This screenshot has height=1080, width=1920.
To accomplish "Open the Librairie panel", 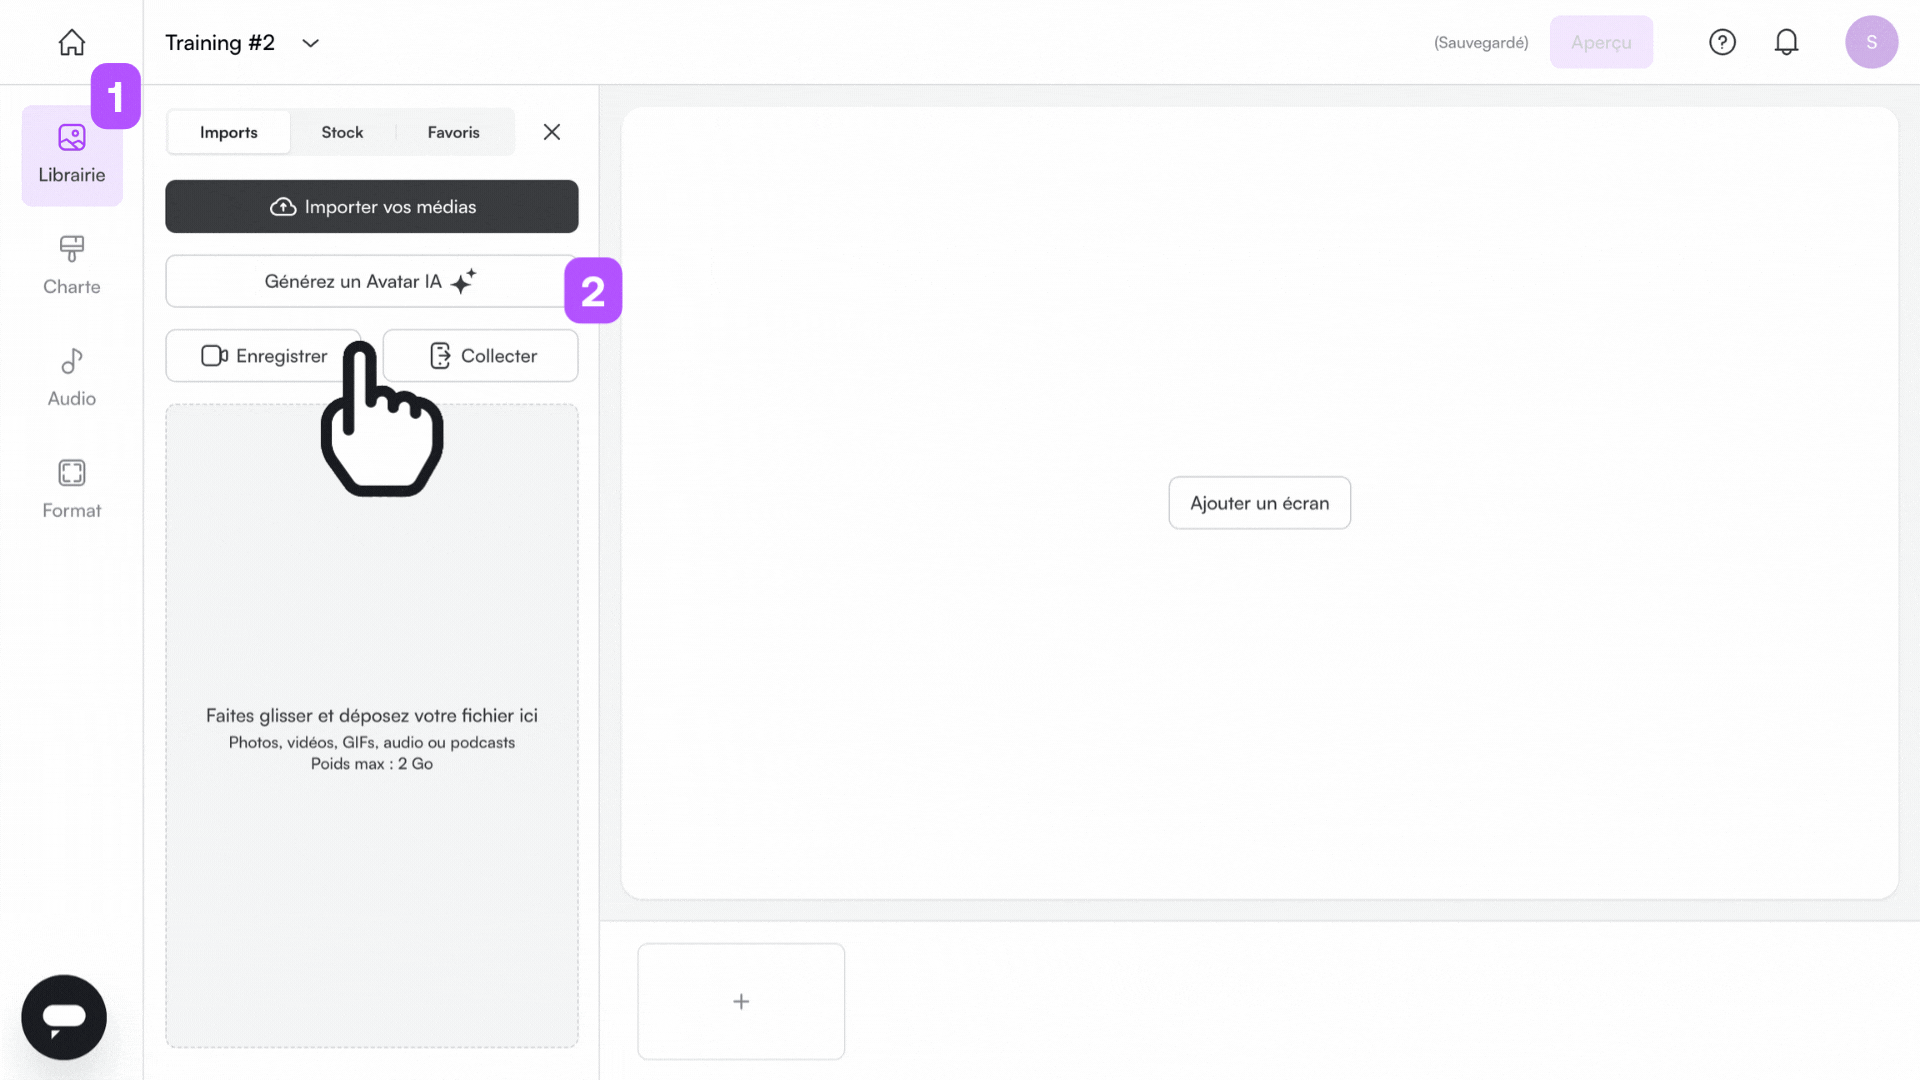I will [72, 156].
